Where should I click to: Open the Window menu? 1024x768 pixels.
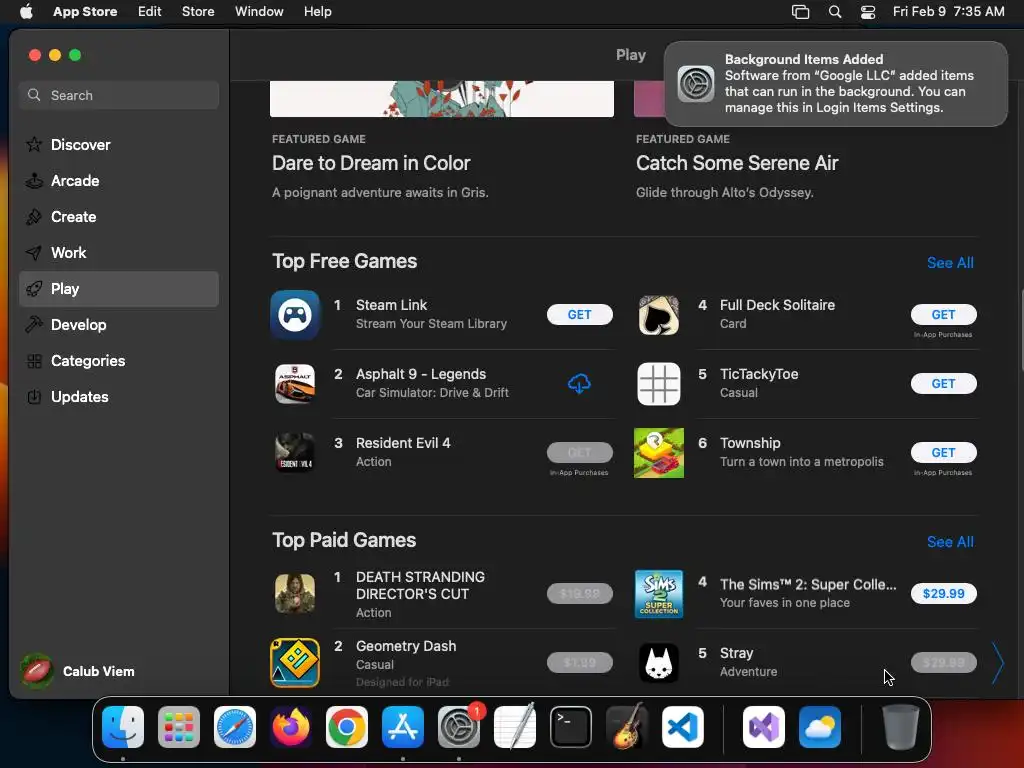(259, 12)
